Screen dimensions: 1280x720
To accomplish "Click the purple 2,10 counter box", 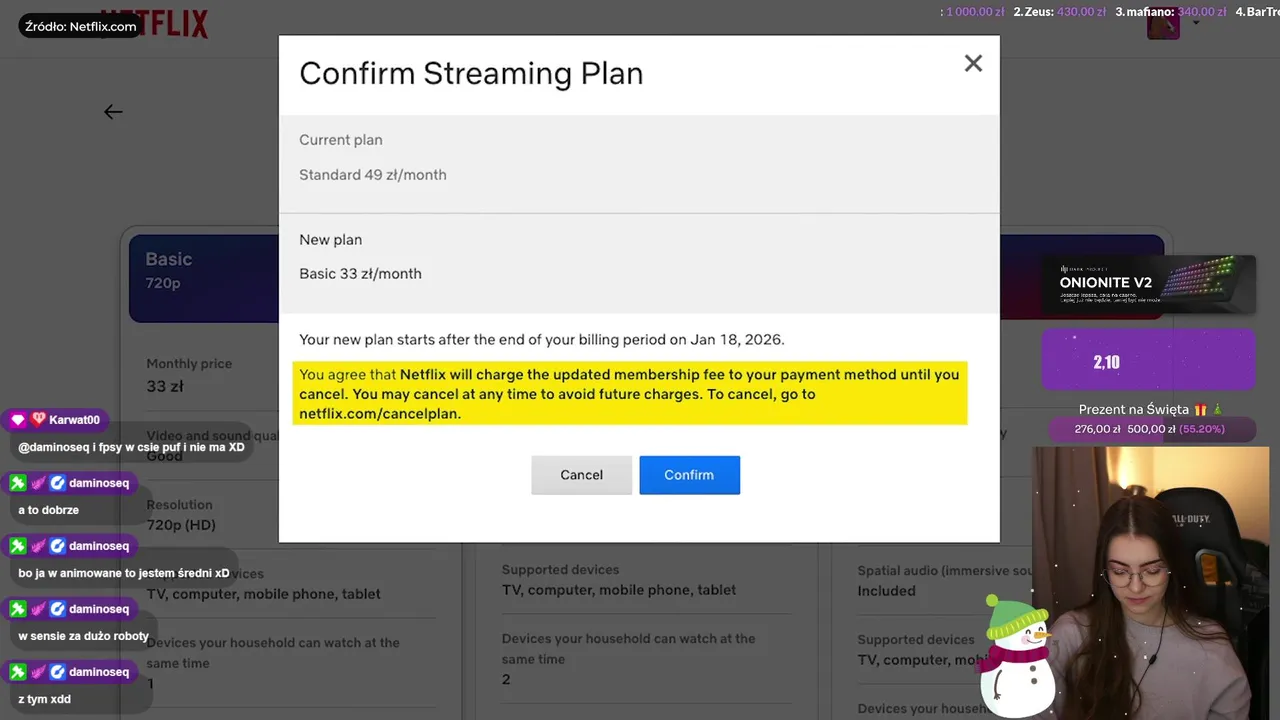I will pyautogui.click(x=1148, y=362).
